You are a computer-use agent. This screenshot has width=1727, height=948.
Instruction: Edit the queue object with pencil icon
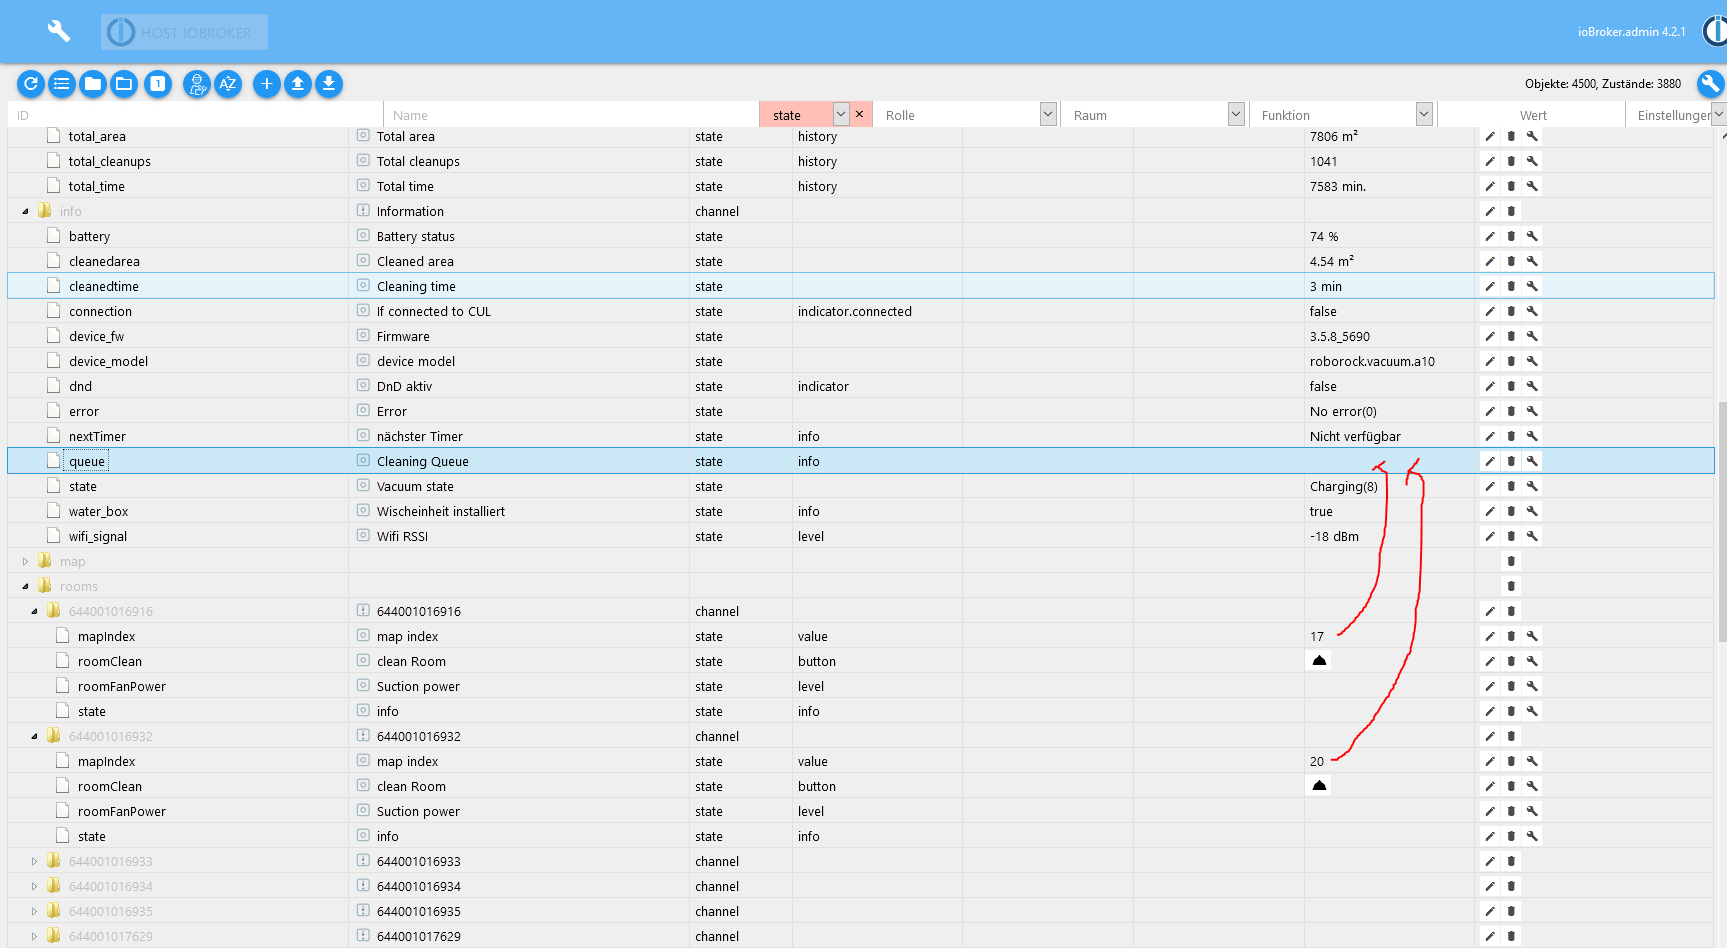(1490, 461)
